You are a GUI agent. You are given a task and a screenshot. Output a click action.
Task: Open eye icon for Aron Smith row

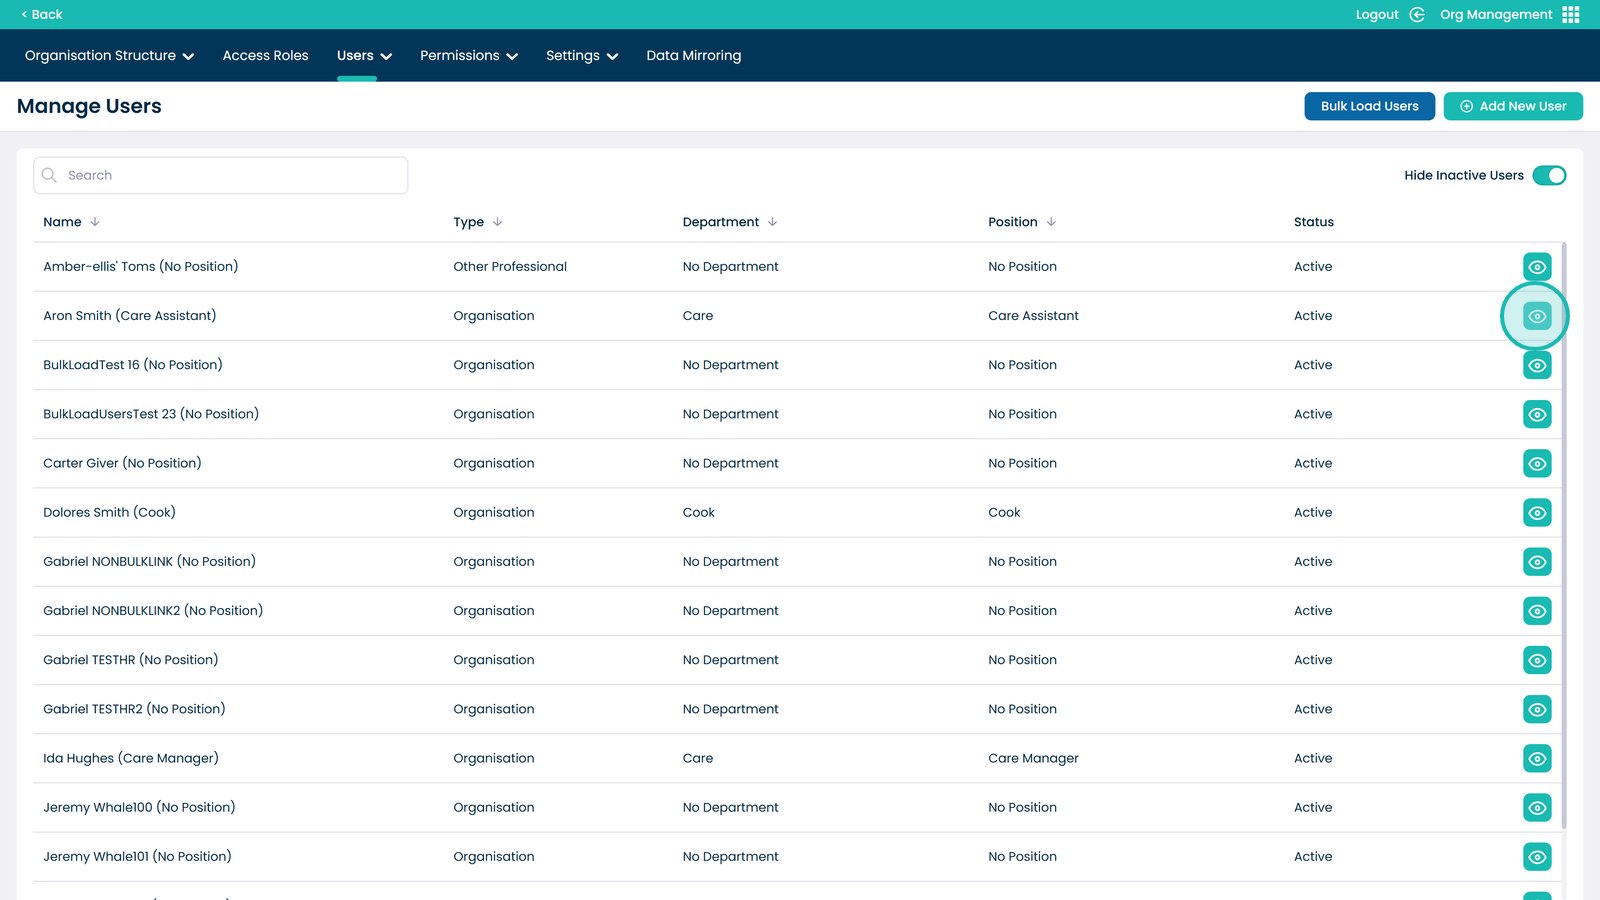1537,316
